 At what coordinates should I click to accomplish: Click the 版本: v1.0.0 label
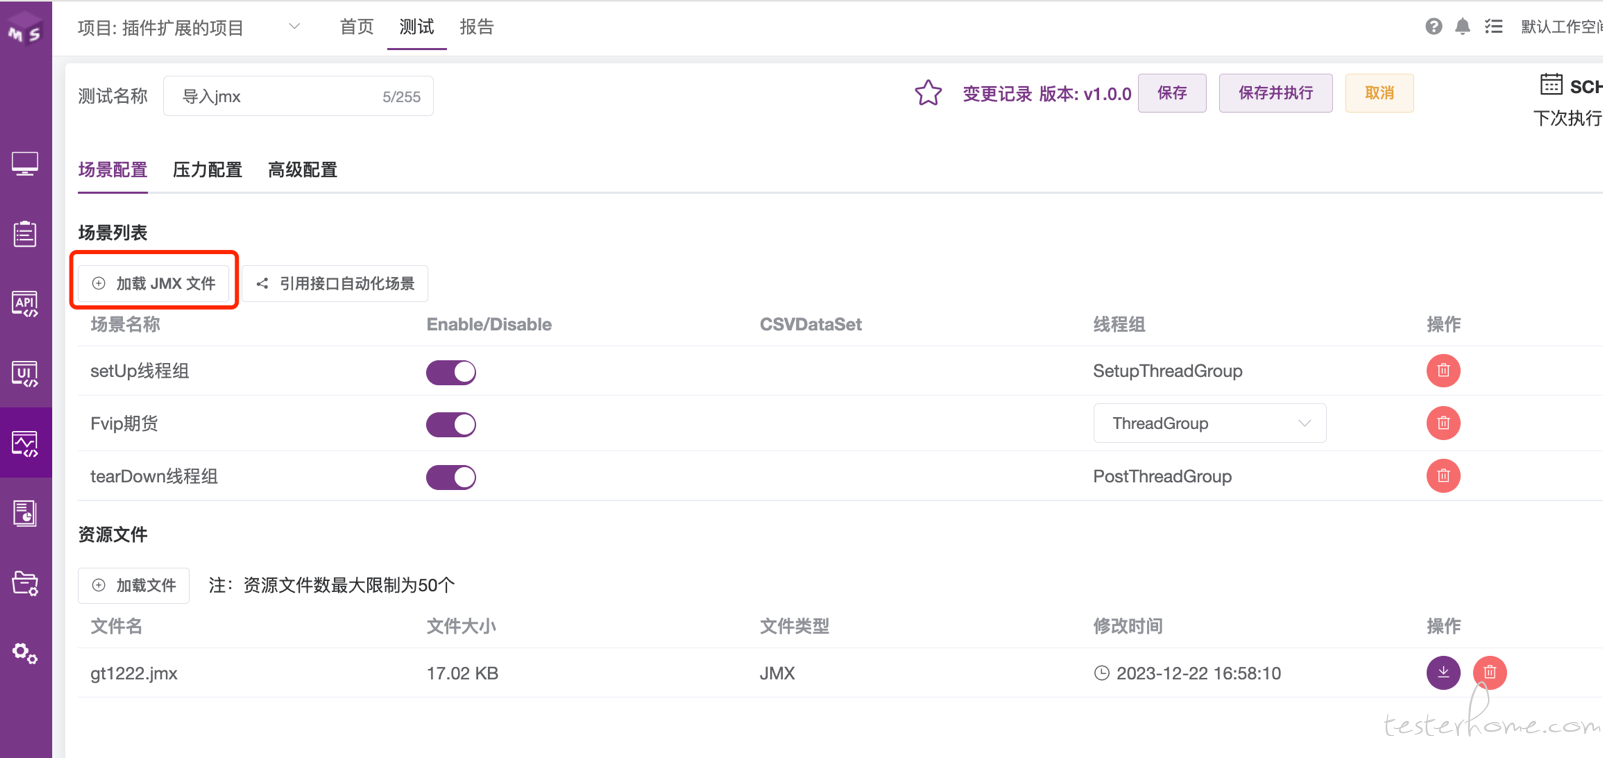click(x=1085, y=94)
